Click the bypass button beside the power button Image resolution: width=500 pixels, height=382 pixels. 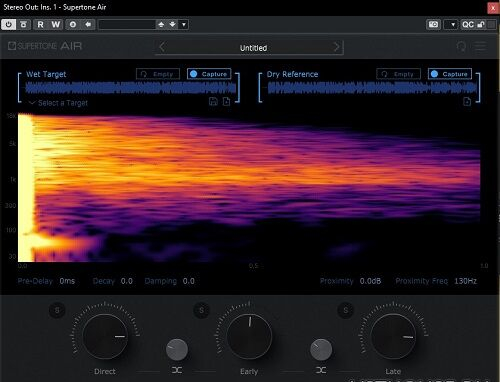(x=23, y=25)
